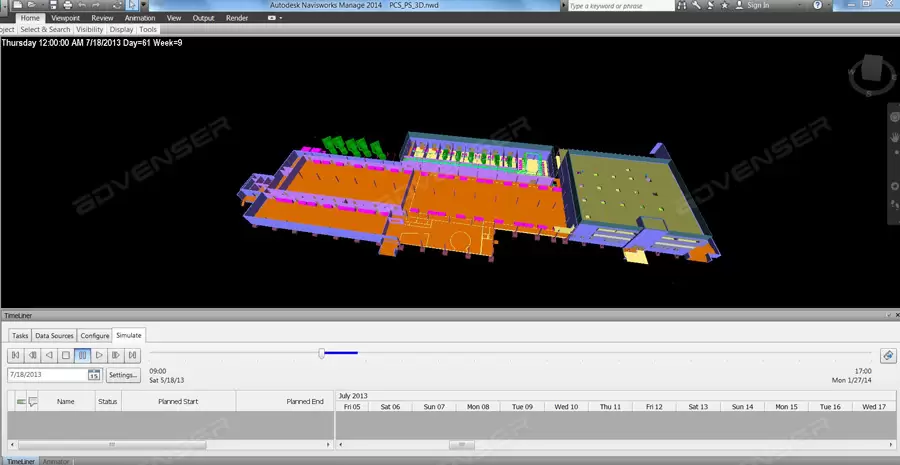
Task: Click the Status column header
Action: point(108,401)
